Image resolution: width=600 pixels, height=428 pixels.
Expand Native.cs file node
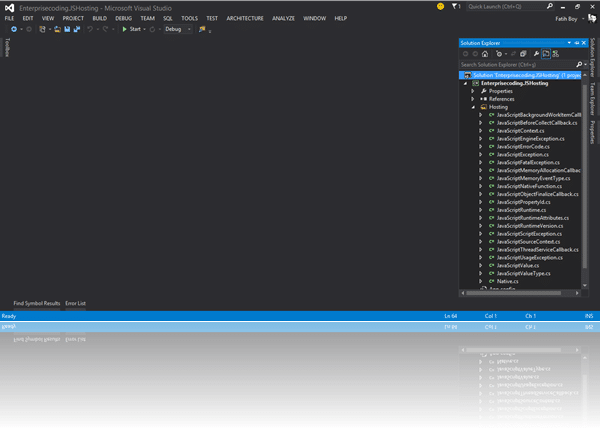481,281
